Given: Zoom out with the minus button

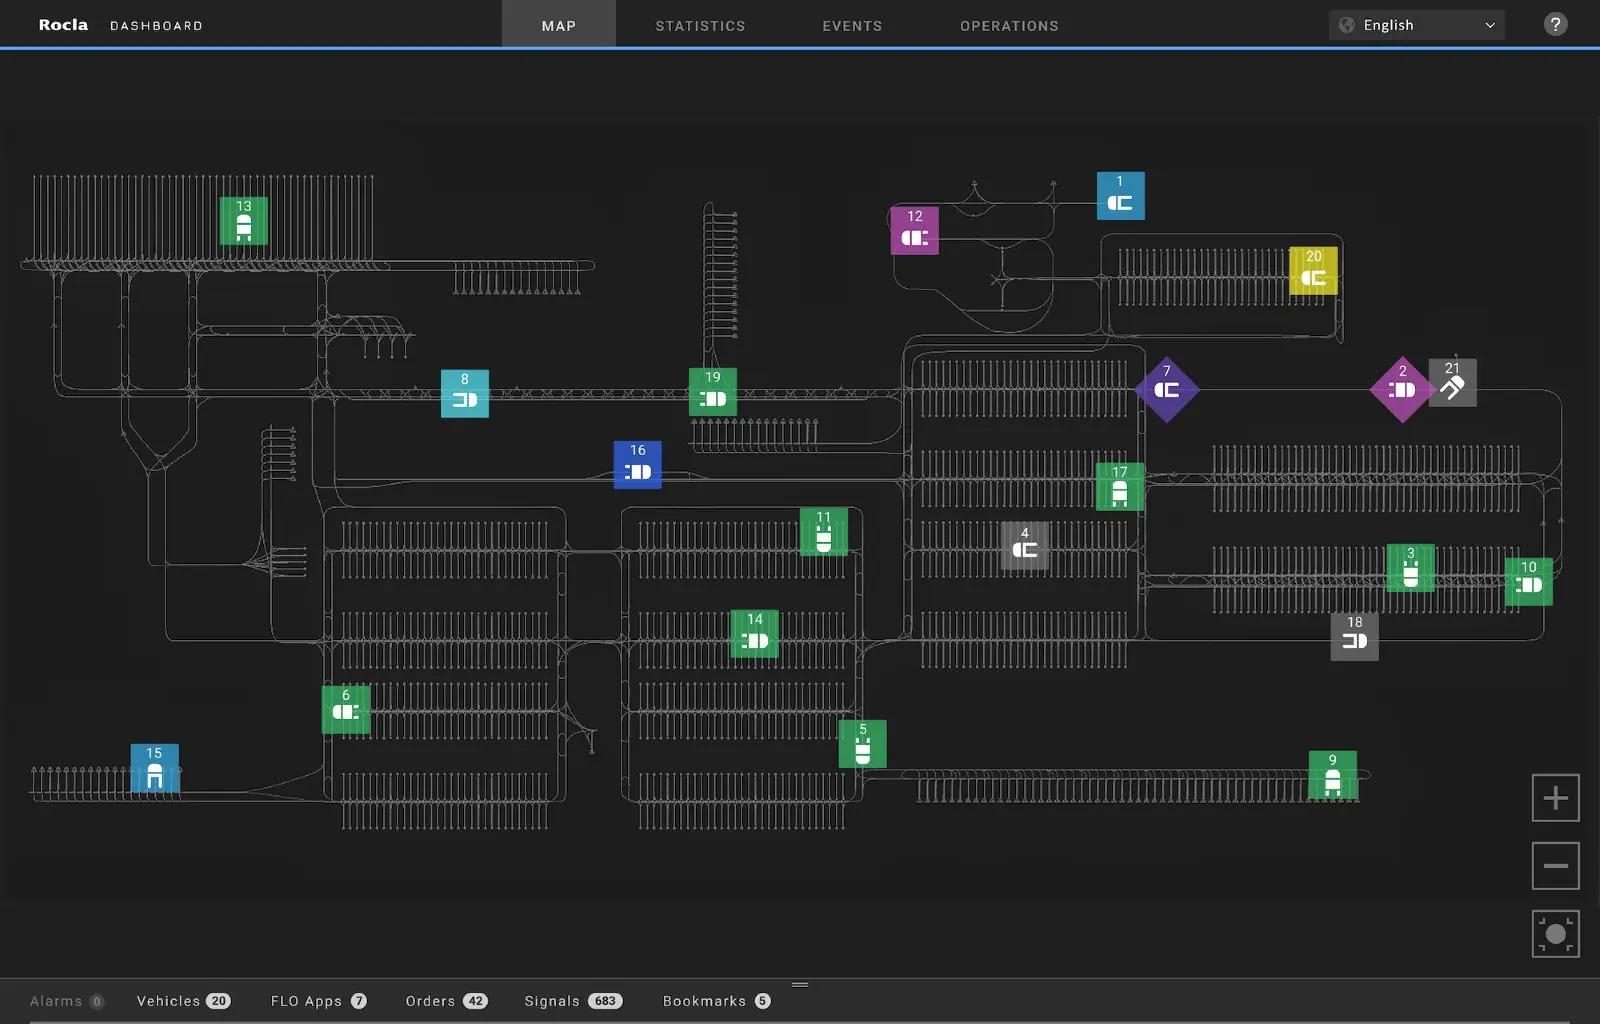Looking at the screenshot, I should point(1556,866).
